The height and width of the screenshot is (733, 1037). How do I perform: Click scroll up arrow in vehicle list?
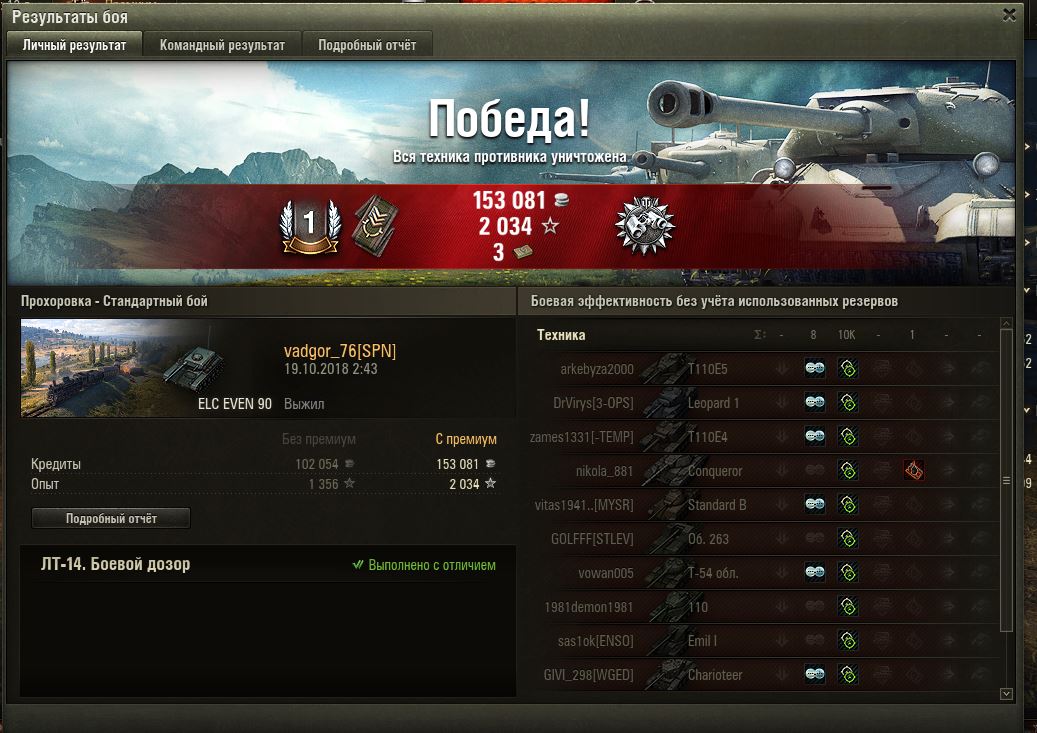click(x=1006, y=323)
